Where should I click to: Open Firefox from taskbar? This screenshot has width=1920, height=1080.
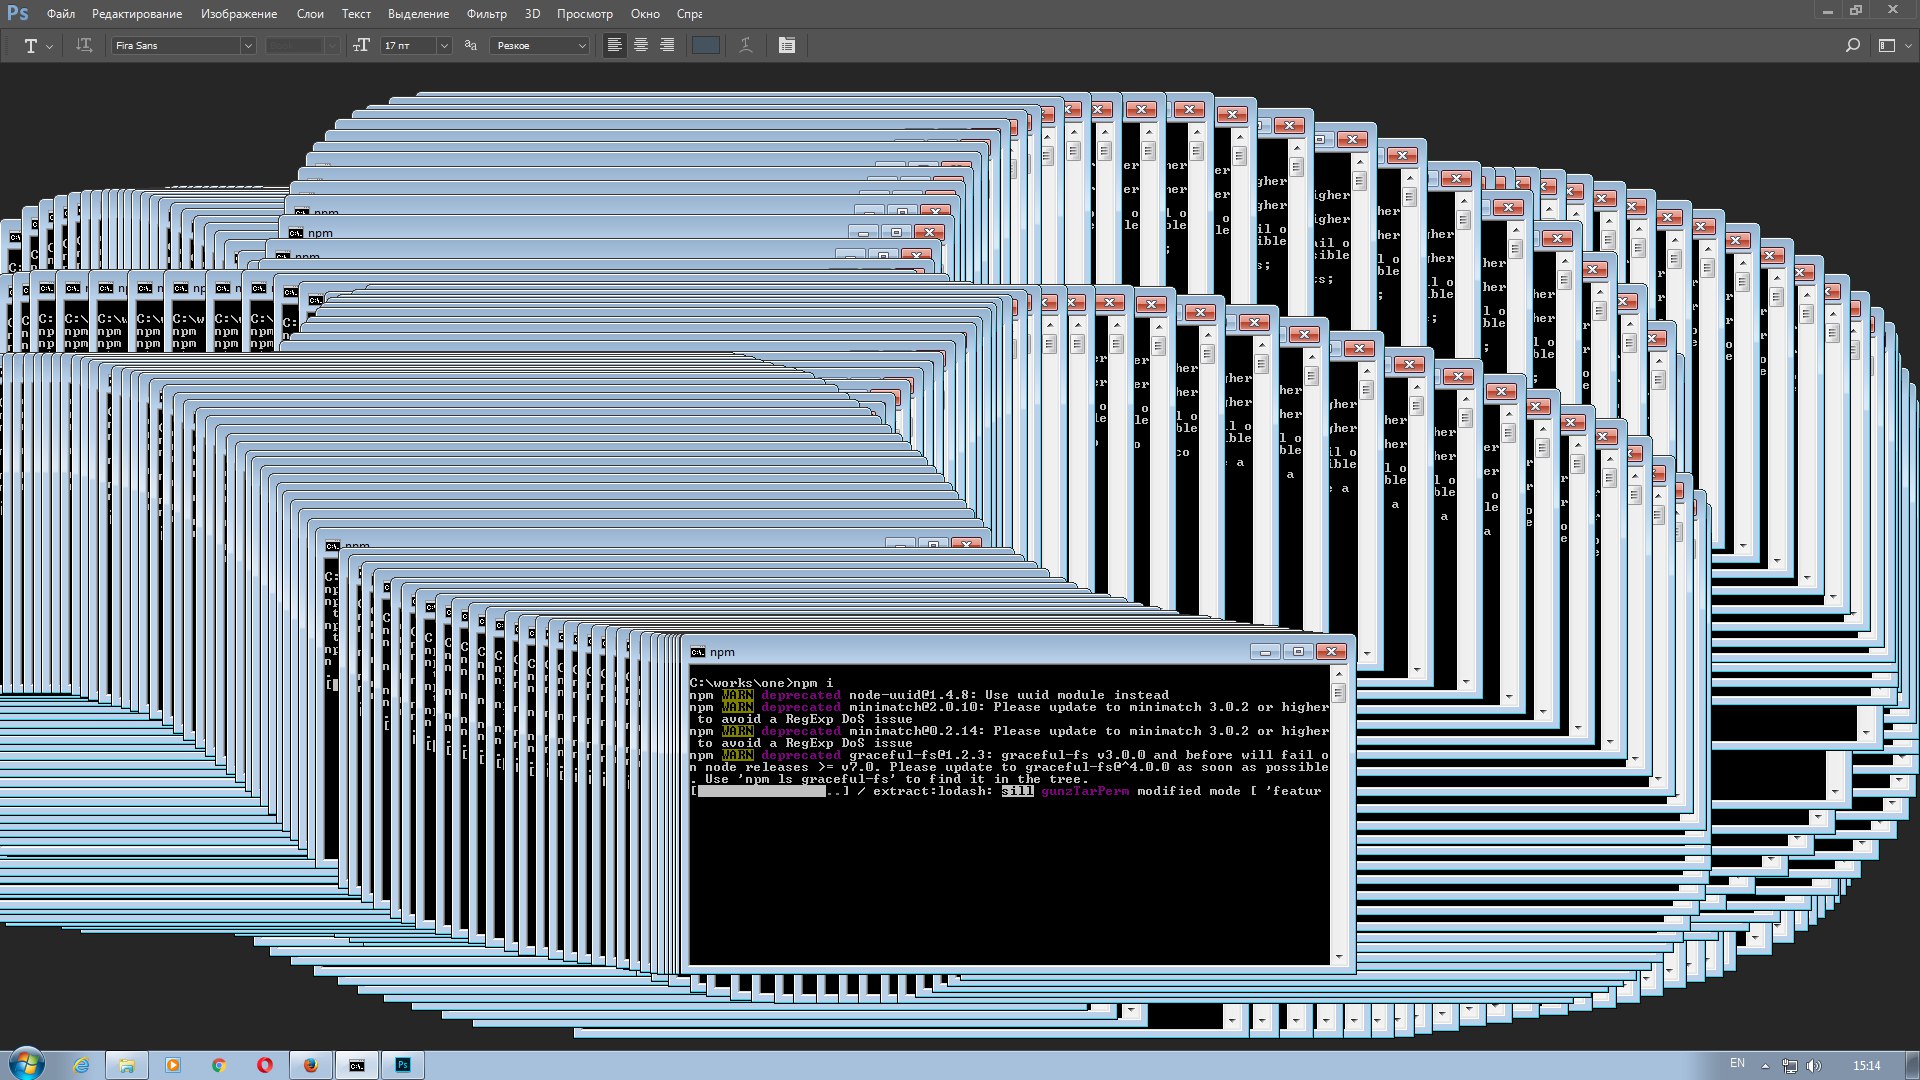point(311,1065)
